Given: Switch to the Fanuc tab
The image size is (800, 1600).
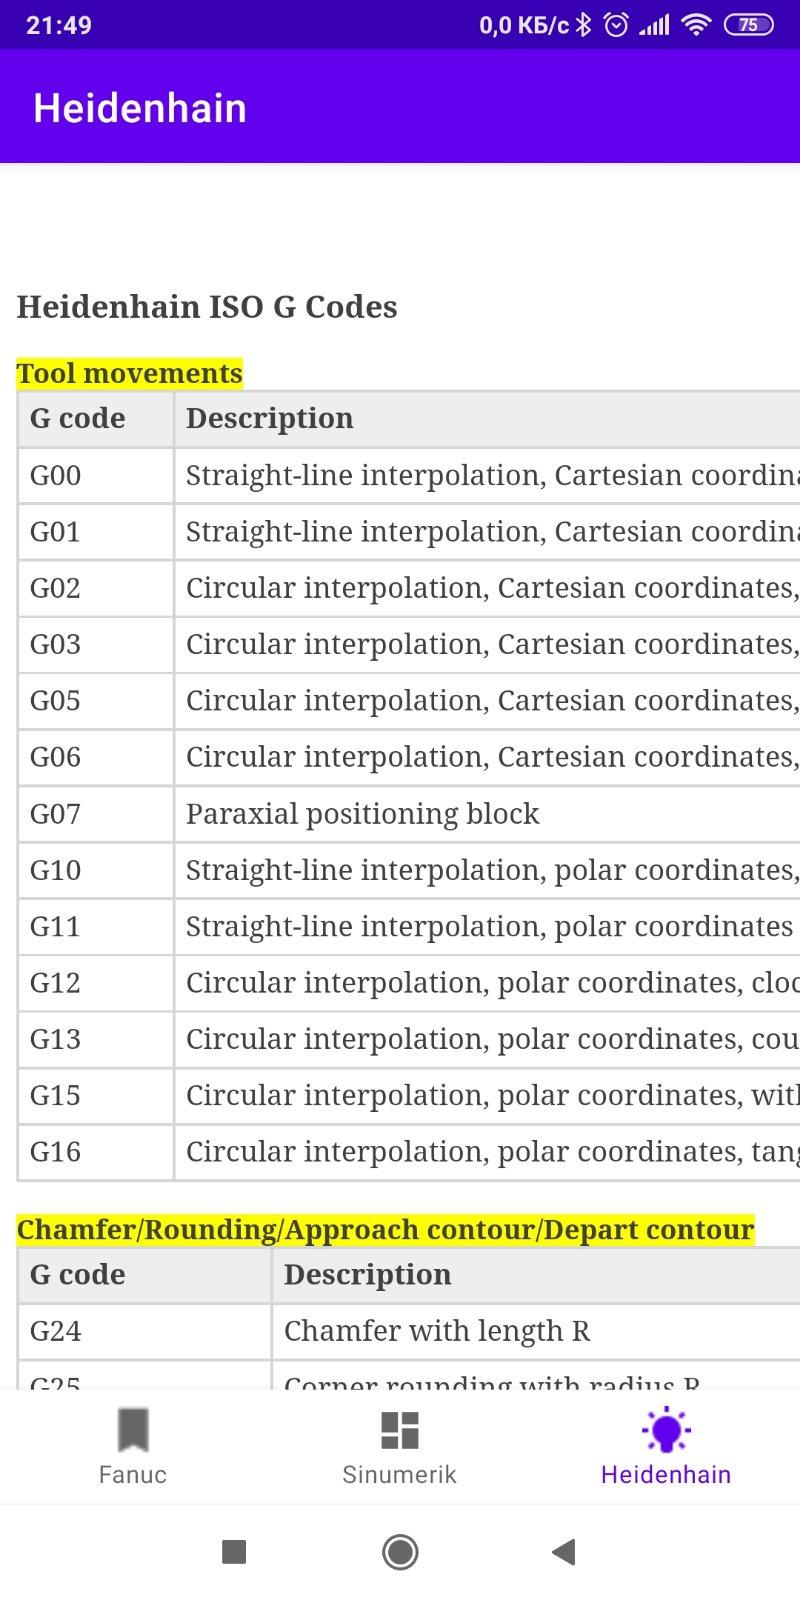Looking at the screenshot, I should [x=133, y=1446].
